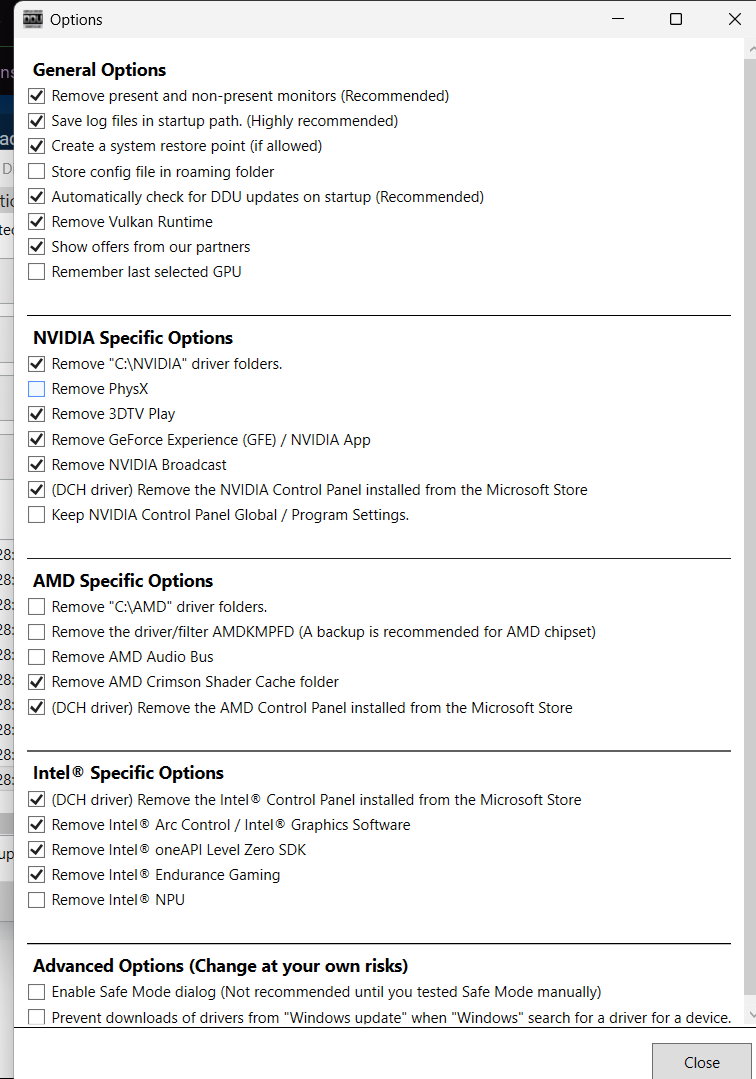756x1079 pixels.
Task: Enable Store config file in roaming folder
Action: 37,172
